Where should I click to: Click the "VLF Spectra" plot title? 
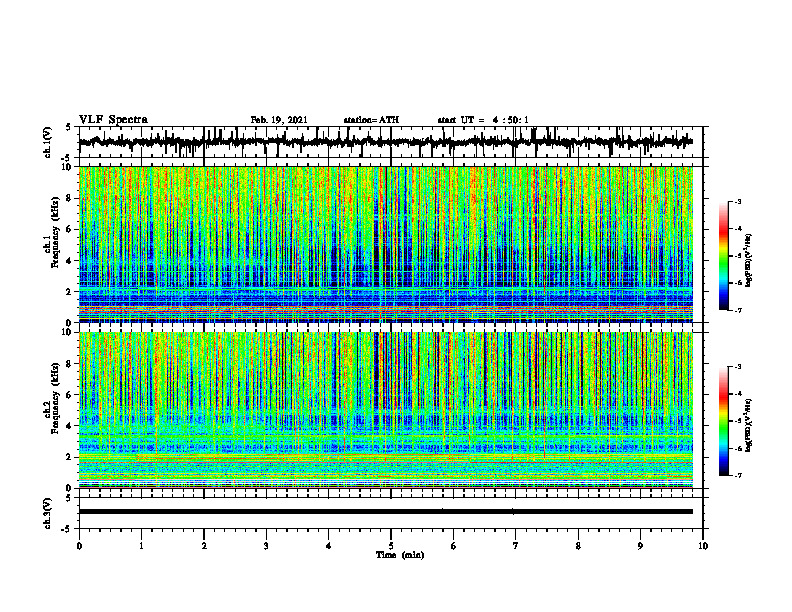click(x=113, y=119)
